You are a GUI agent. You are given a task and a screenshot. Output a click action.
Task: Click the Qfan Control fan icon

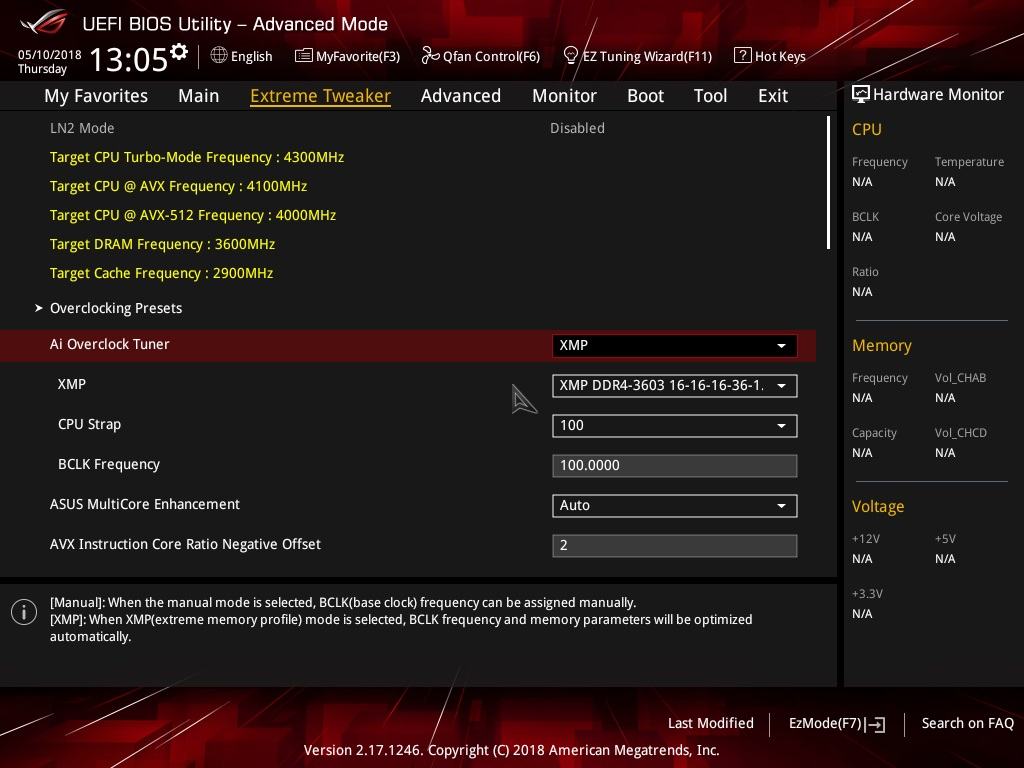(430, 56)
